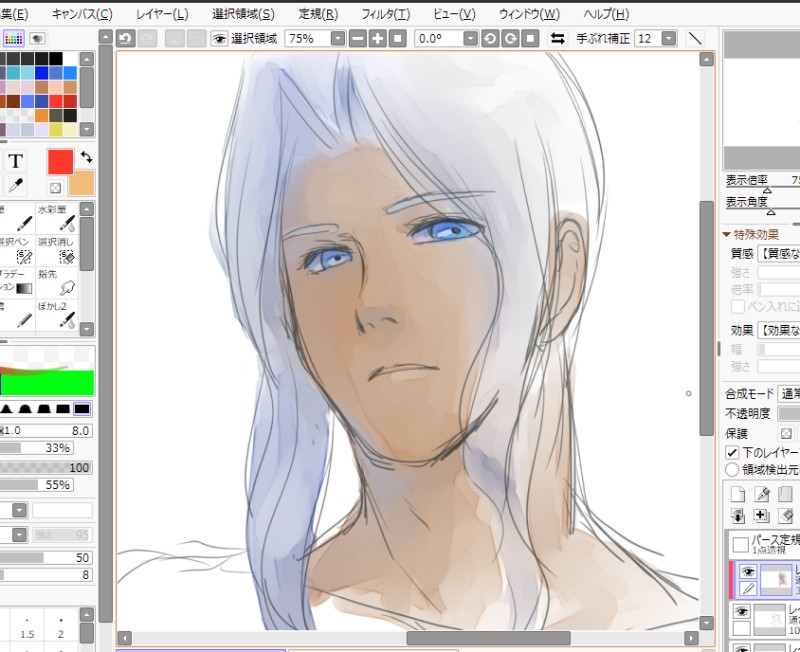Click the straight line drawing mode icon
The height and width of the screenshot is (652, 800).
[695, 39]
